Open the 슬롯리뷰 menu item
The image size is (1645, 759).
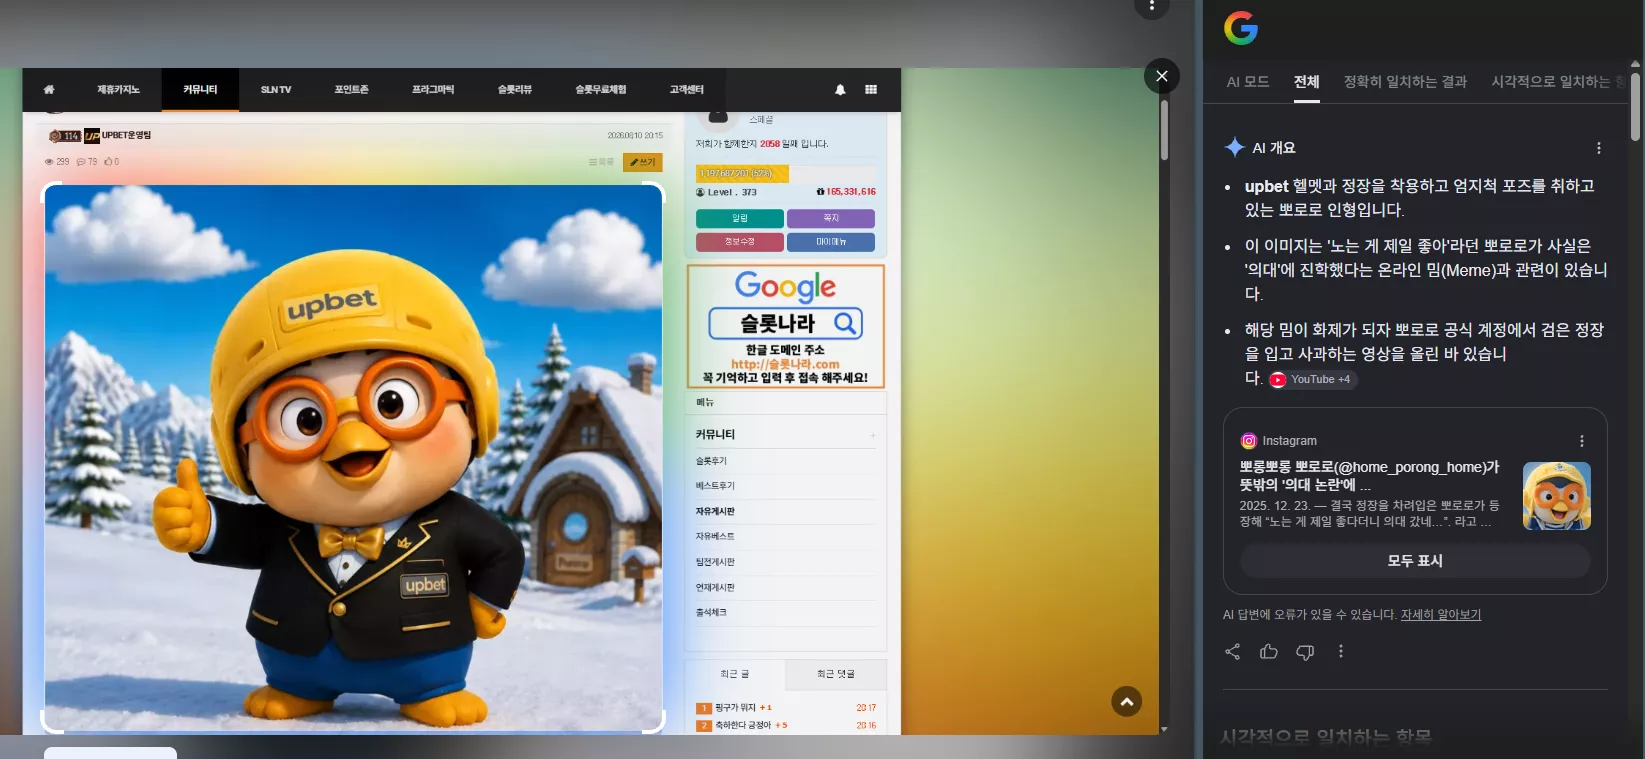(x=514, y=90)
